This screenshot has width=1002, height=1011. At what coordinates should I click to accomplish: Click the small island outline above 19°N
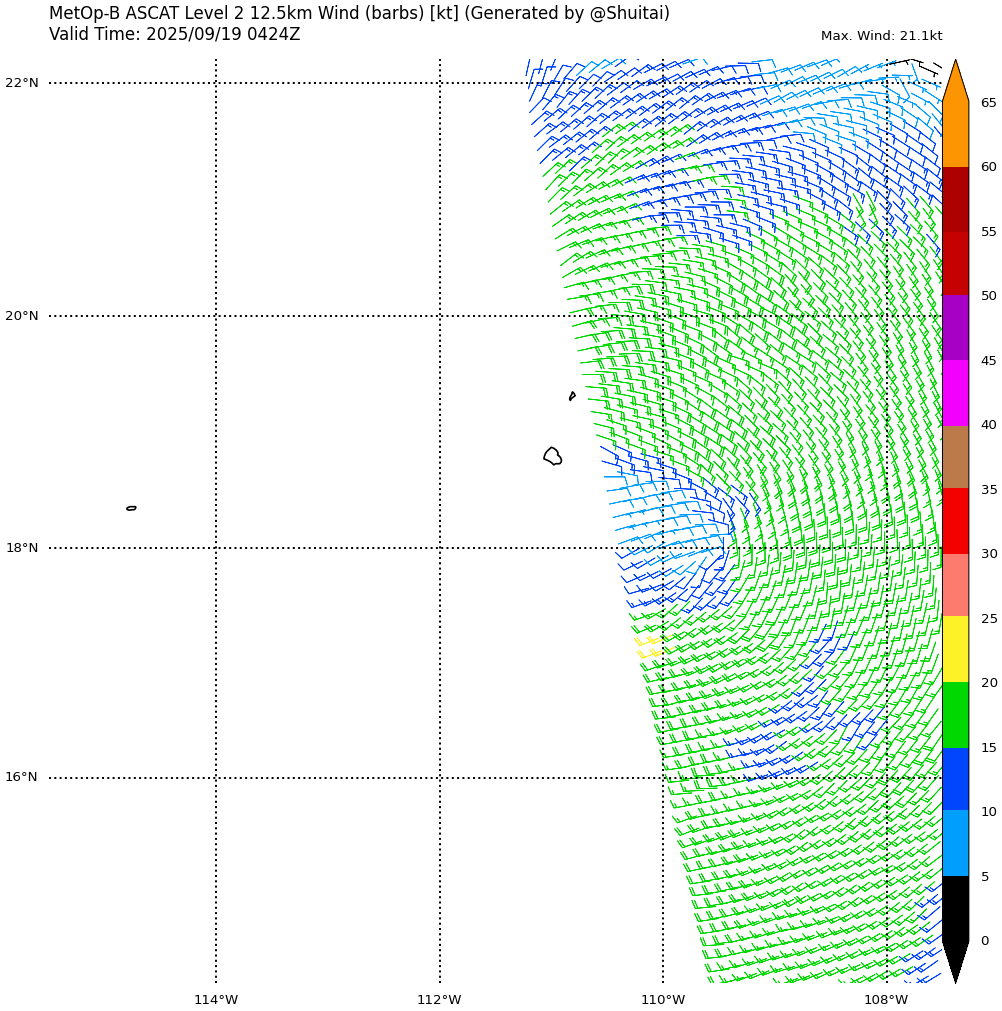tap(572, 396)
